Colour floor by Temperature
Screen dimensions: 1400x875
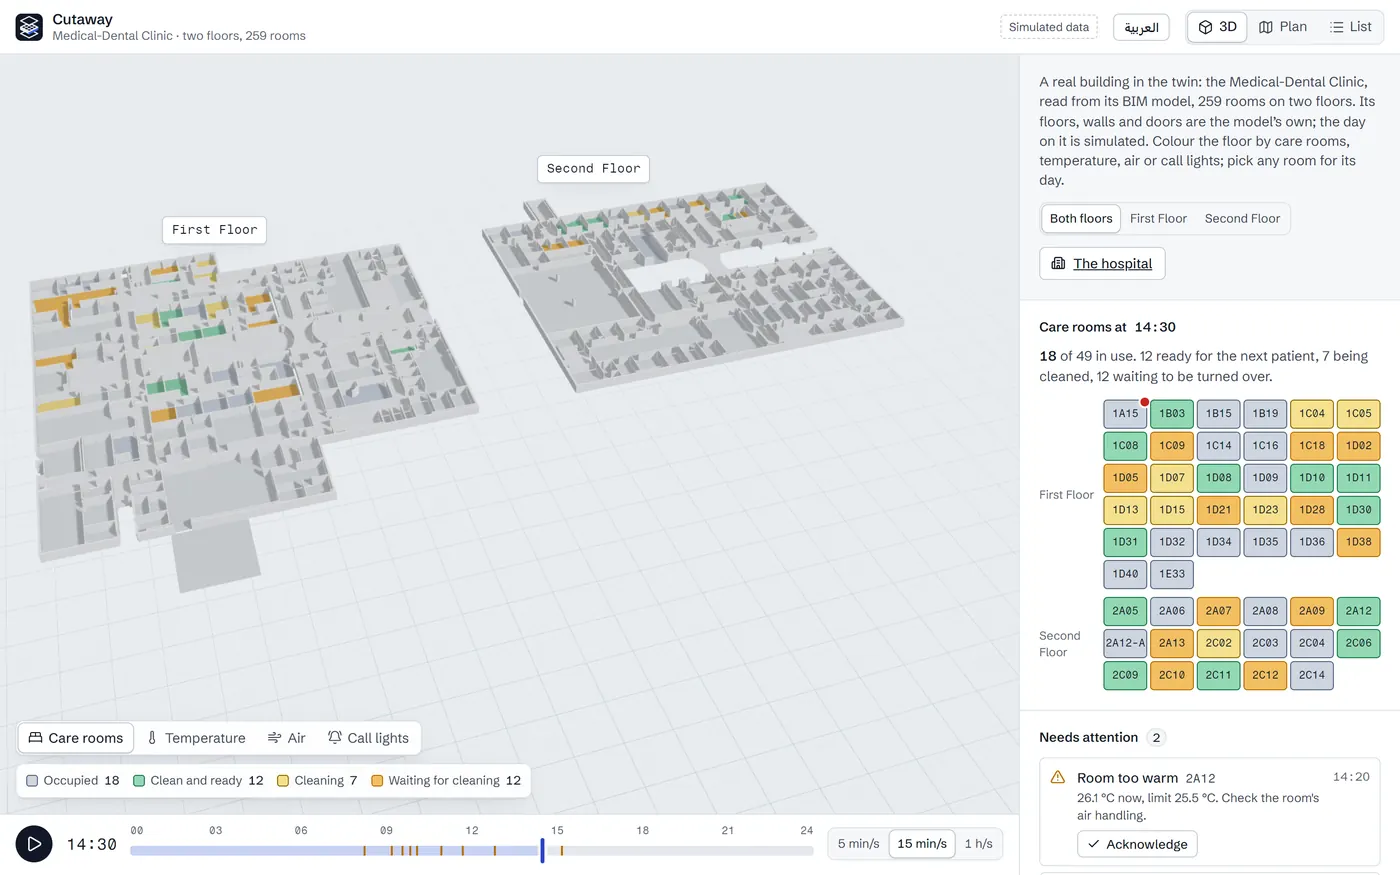click(x=196, y=738)
